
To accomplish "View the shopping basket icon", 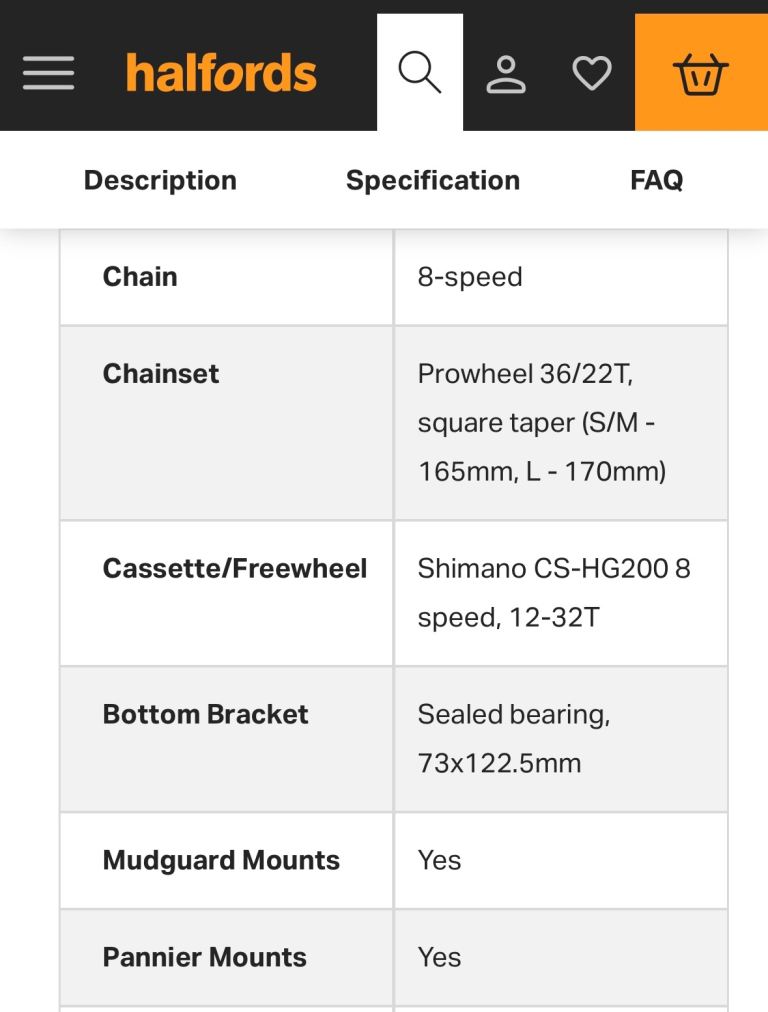I will pos(701,73).
